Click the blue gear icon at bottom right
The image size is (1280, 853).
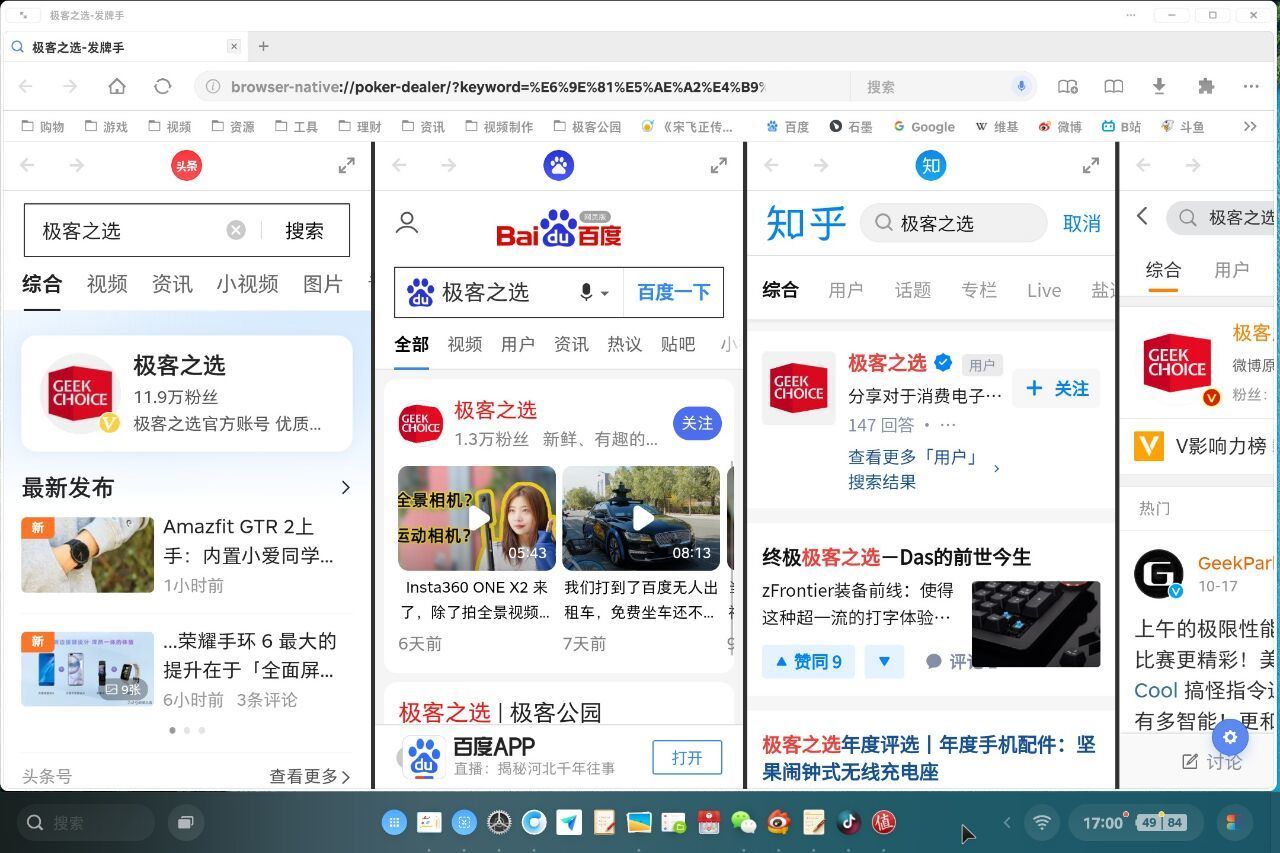(1230, 737)
